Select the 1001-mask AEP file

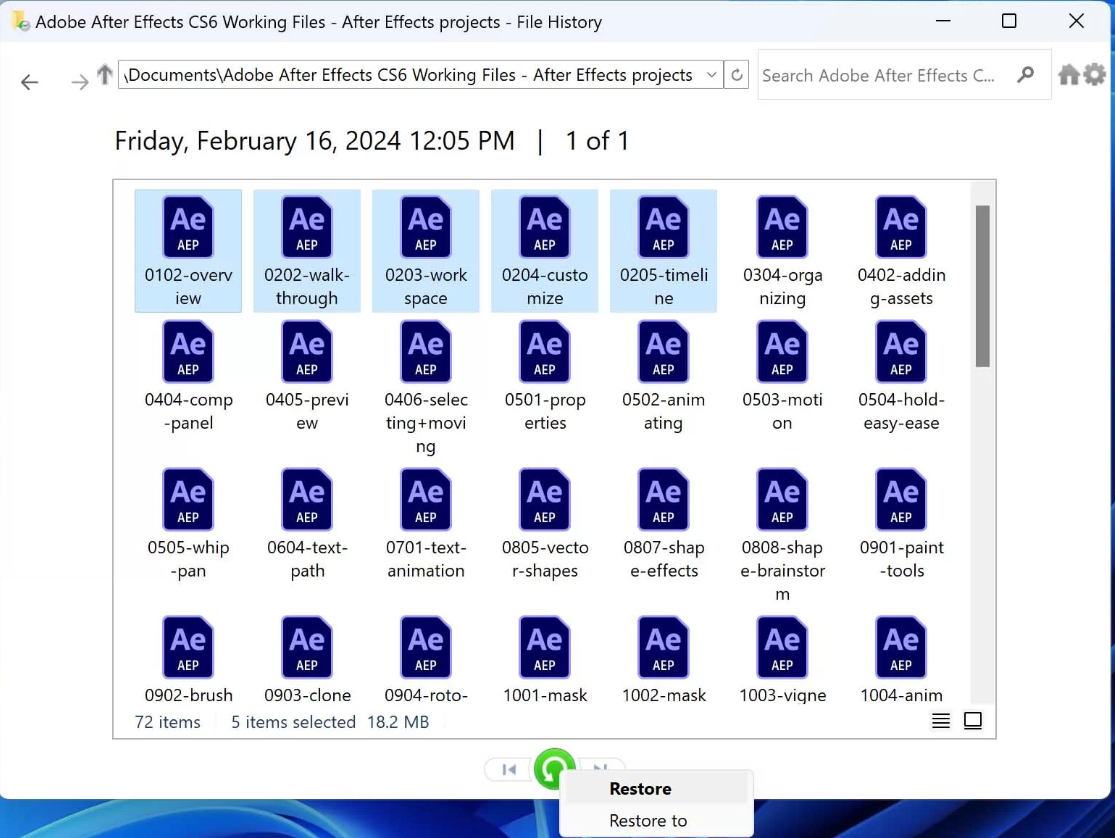[x=544, y=659]
